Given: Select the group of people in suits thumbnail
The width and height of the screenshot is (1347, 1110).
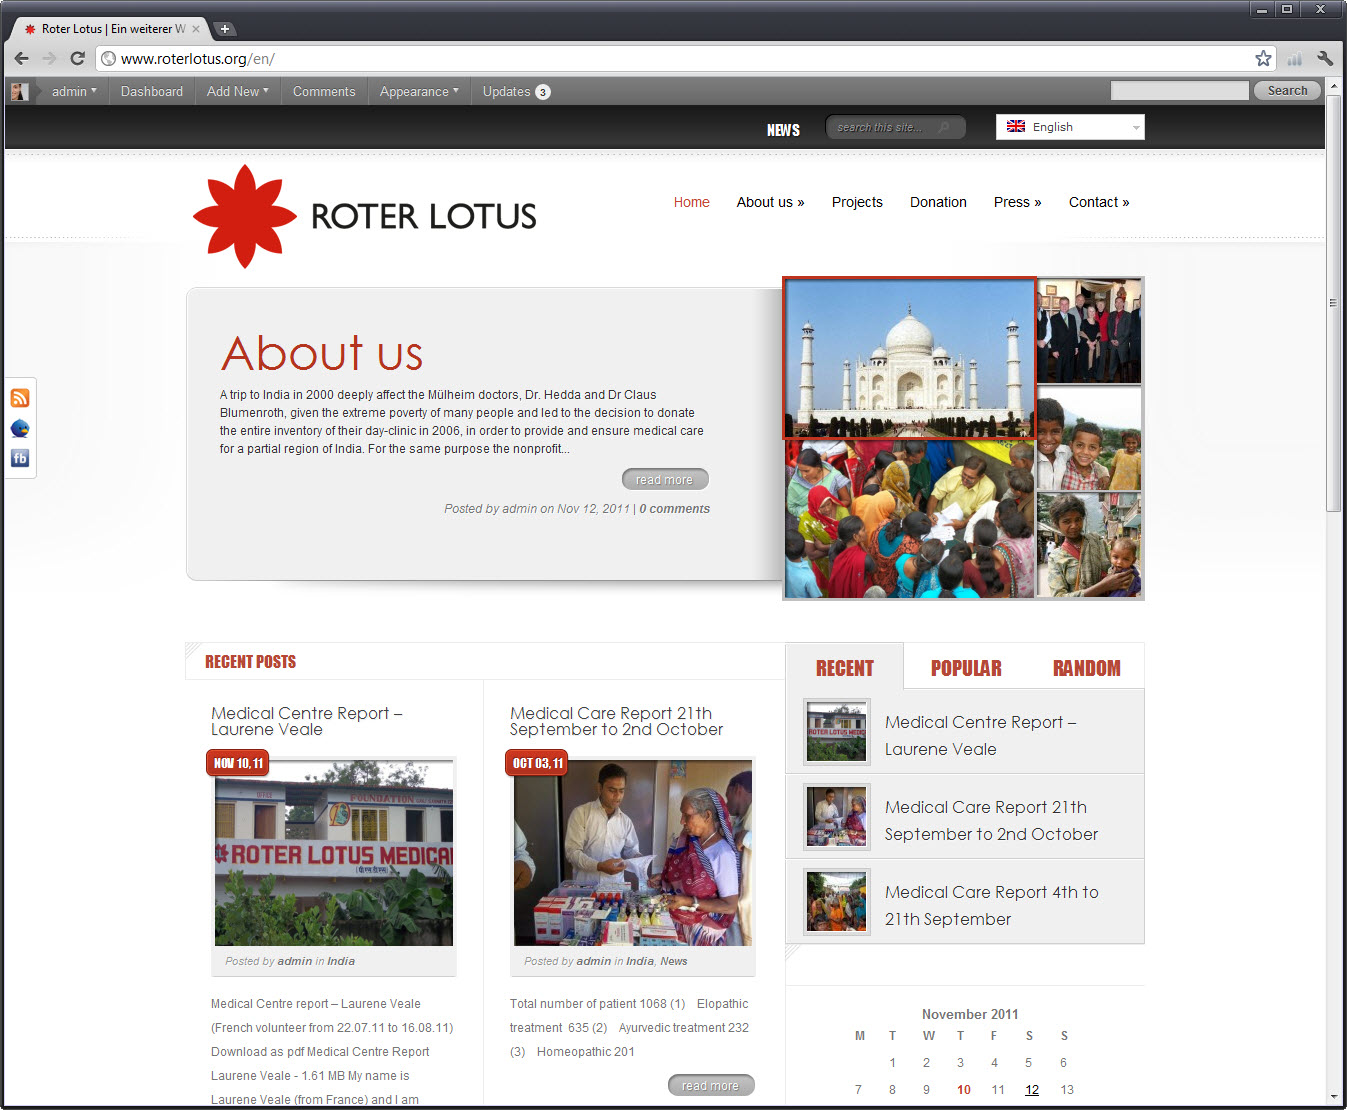Looking at the screenshot, I should click(x=1089, y=331).
